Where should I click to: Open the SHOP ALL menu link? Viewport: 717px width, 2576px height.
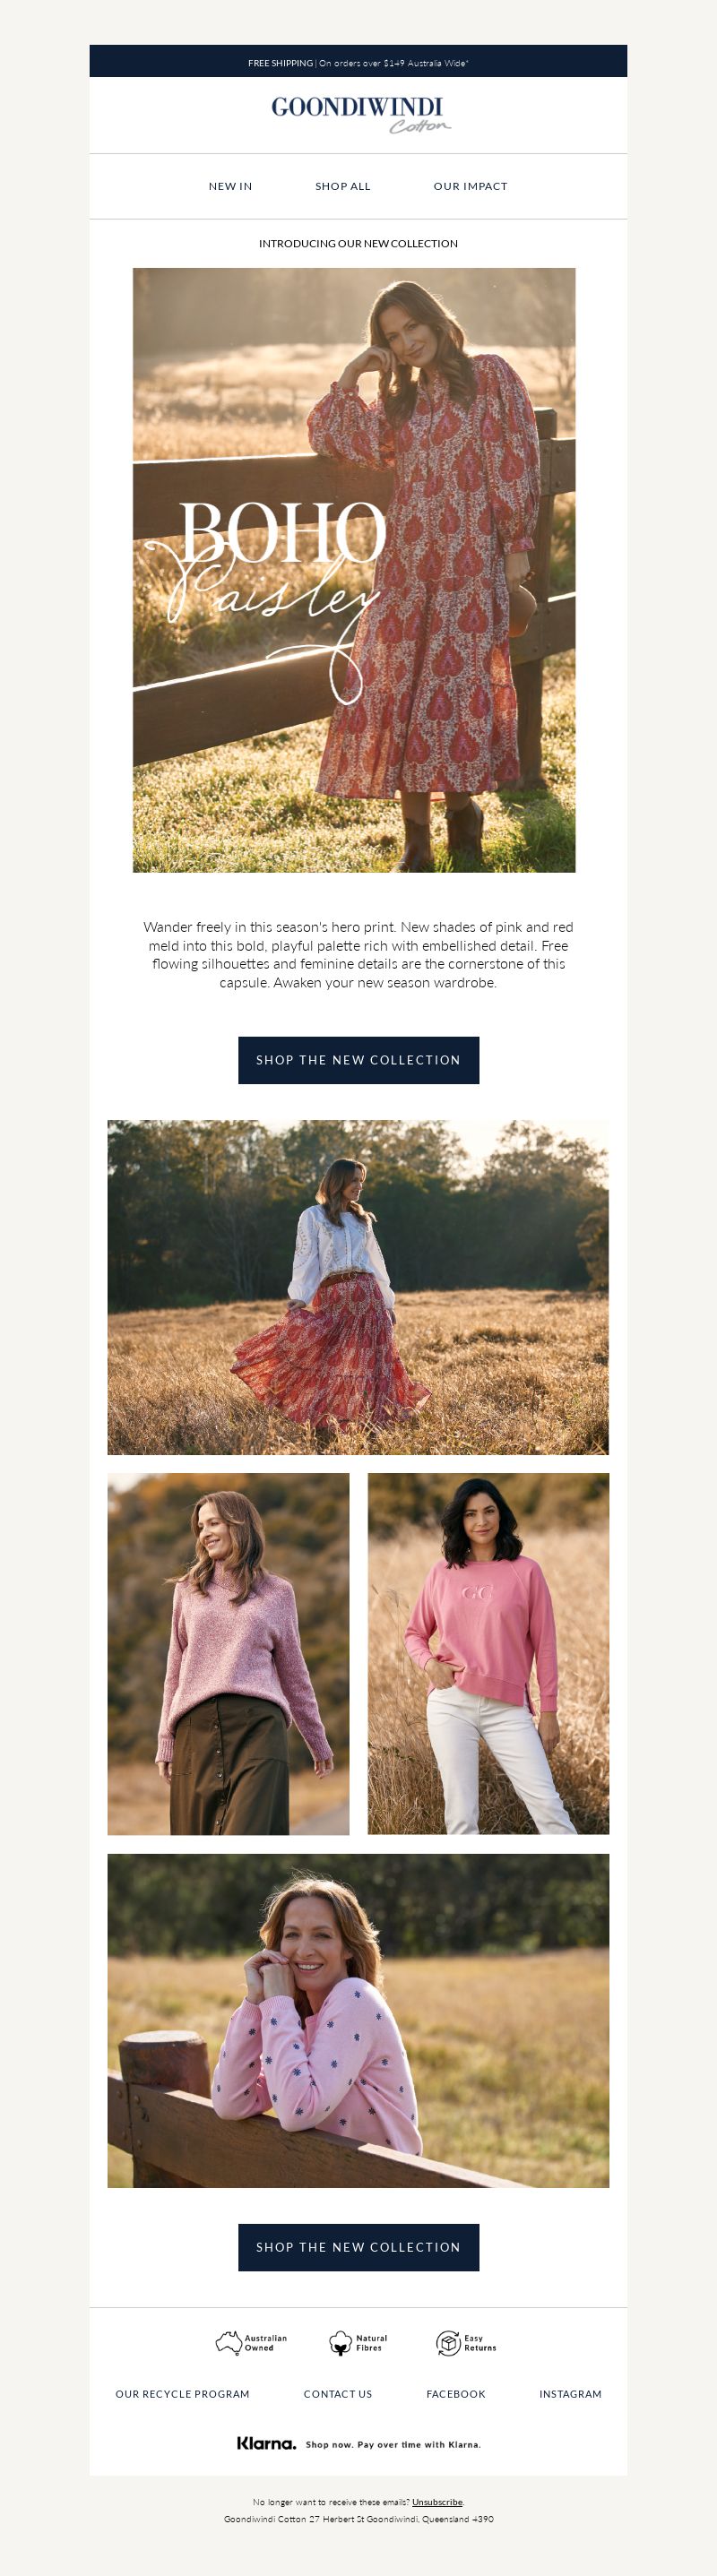coord(343,186)
